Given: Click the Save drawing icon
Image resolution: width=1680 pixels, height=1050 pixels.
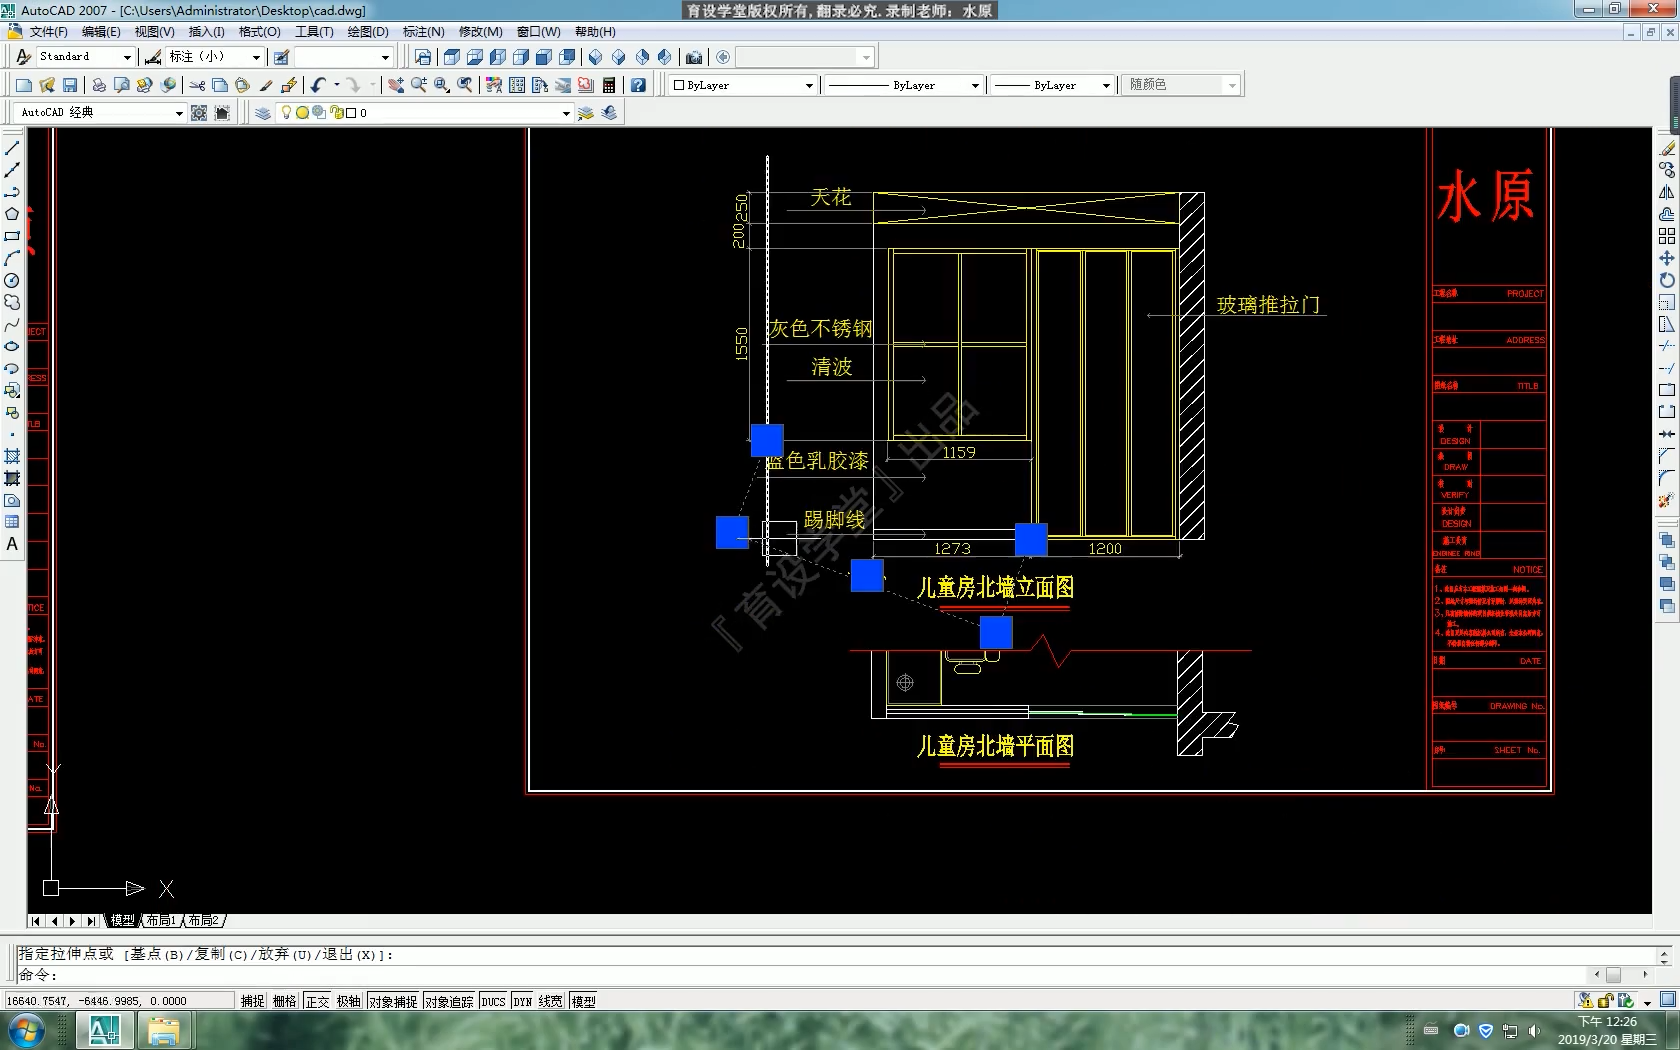Looking at the screenshot, I should pos(70,85).
